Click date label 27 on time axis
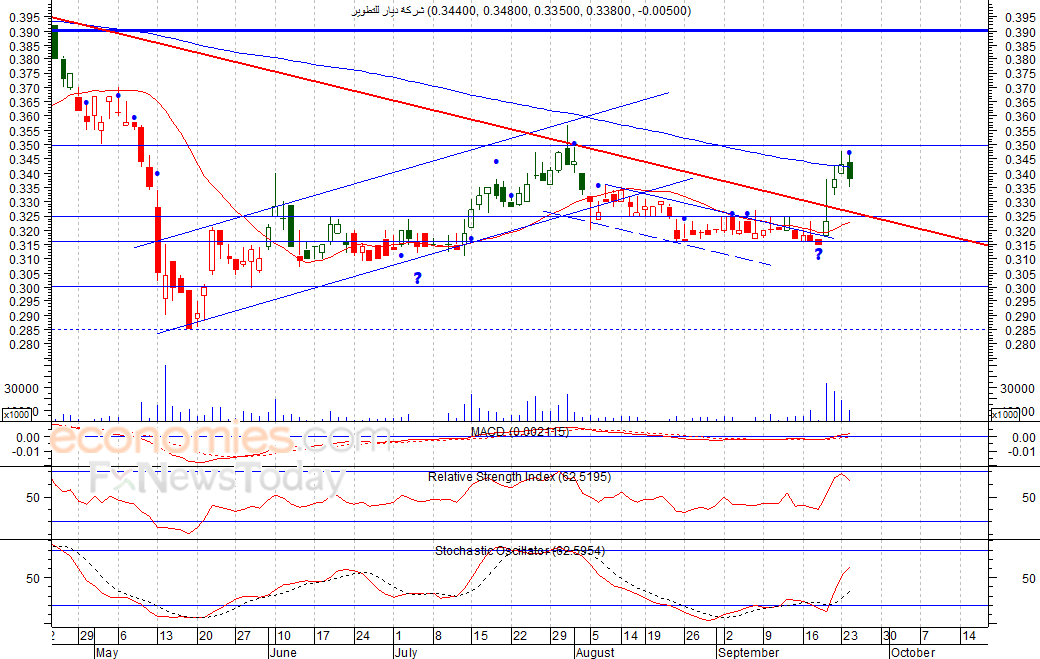This screenshot has width=1040, height=659. pyautogui.click(x=244, y=636)
